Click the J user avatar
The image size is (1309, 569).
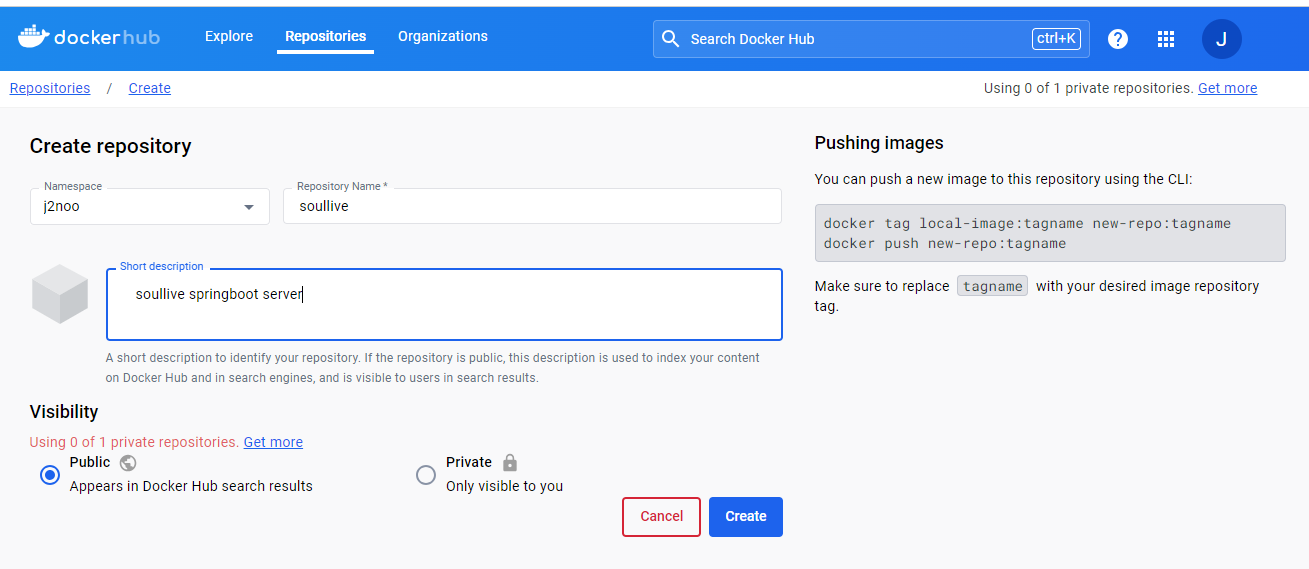[1221, 39]
